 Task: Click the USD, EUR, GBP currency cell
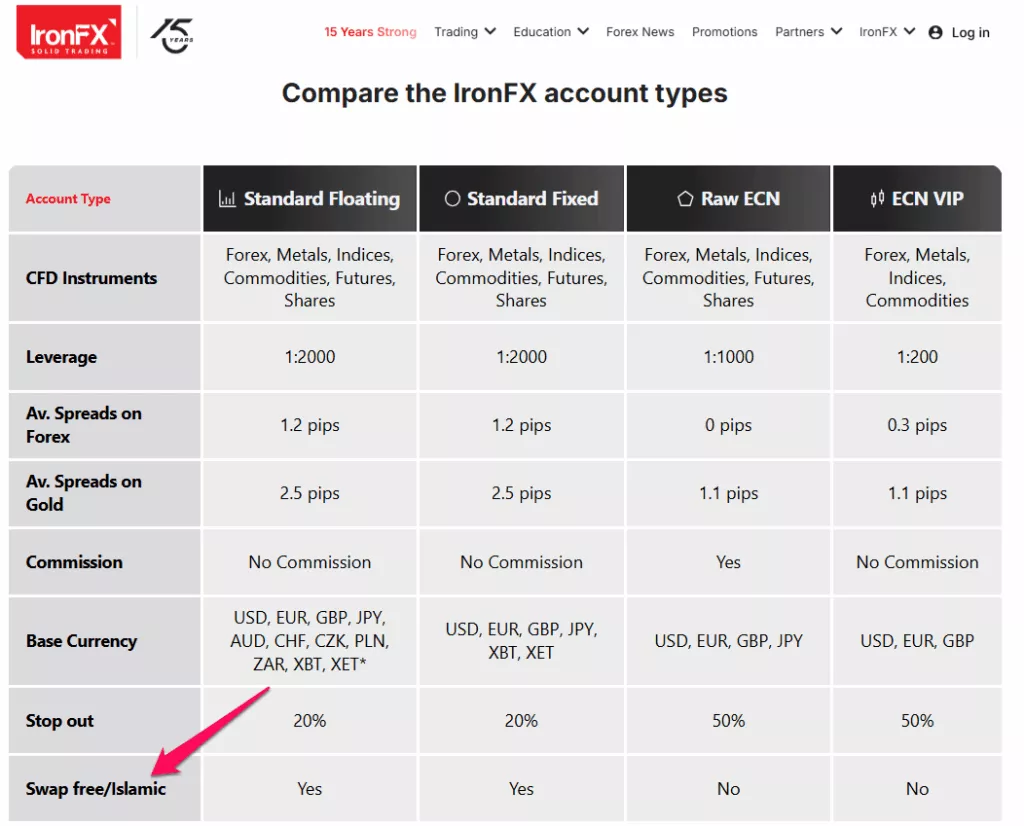tap(917, 641)
